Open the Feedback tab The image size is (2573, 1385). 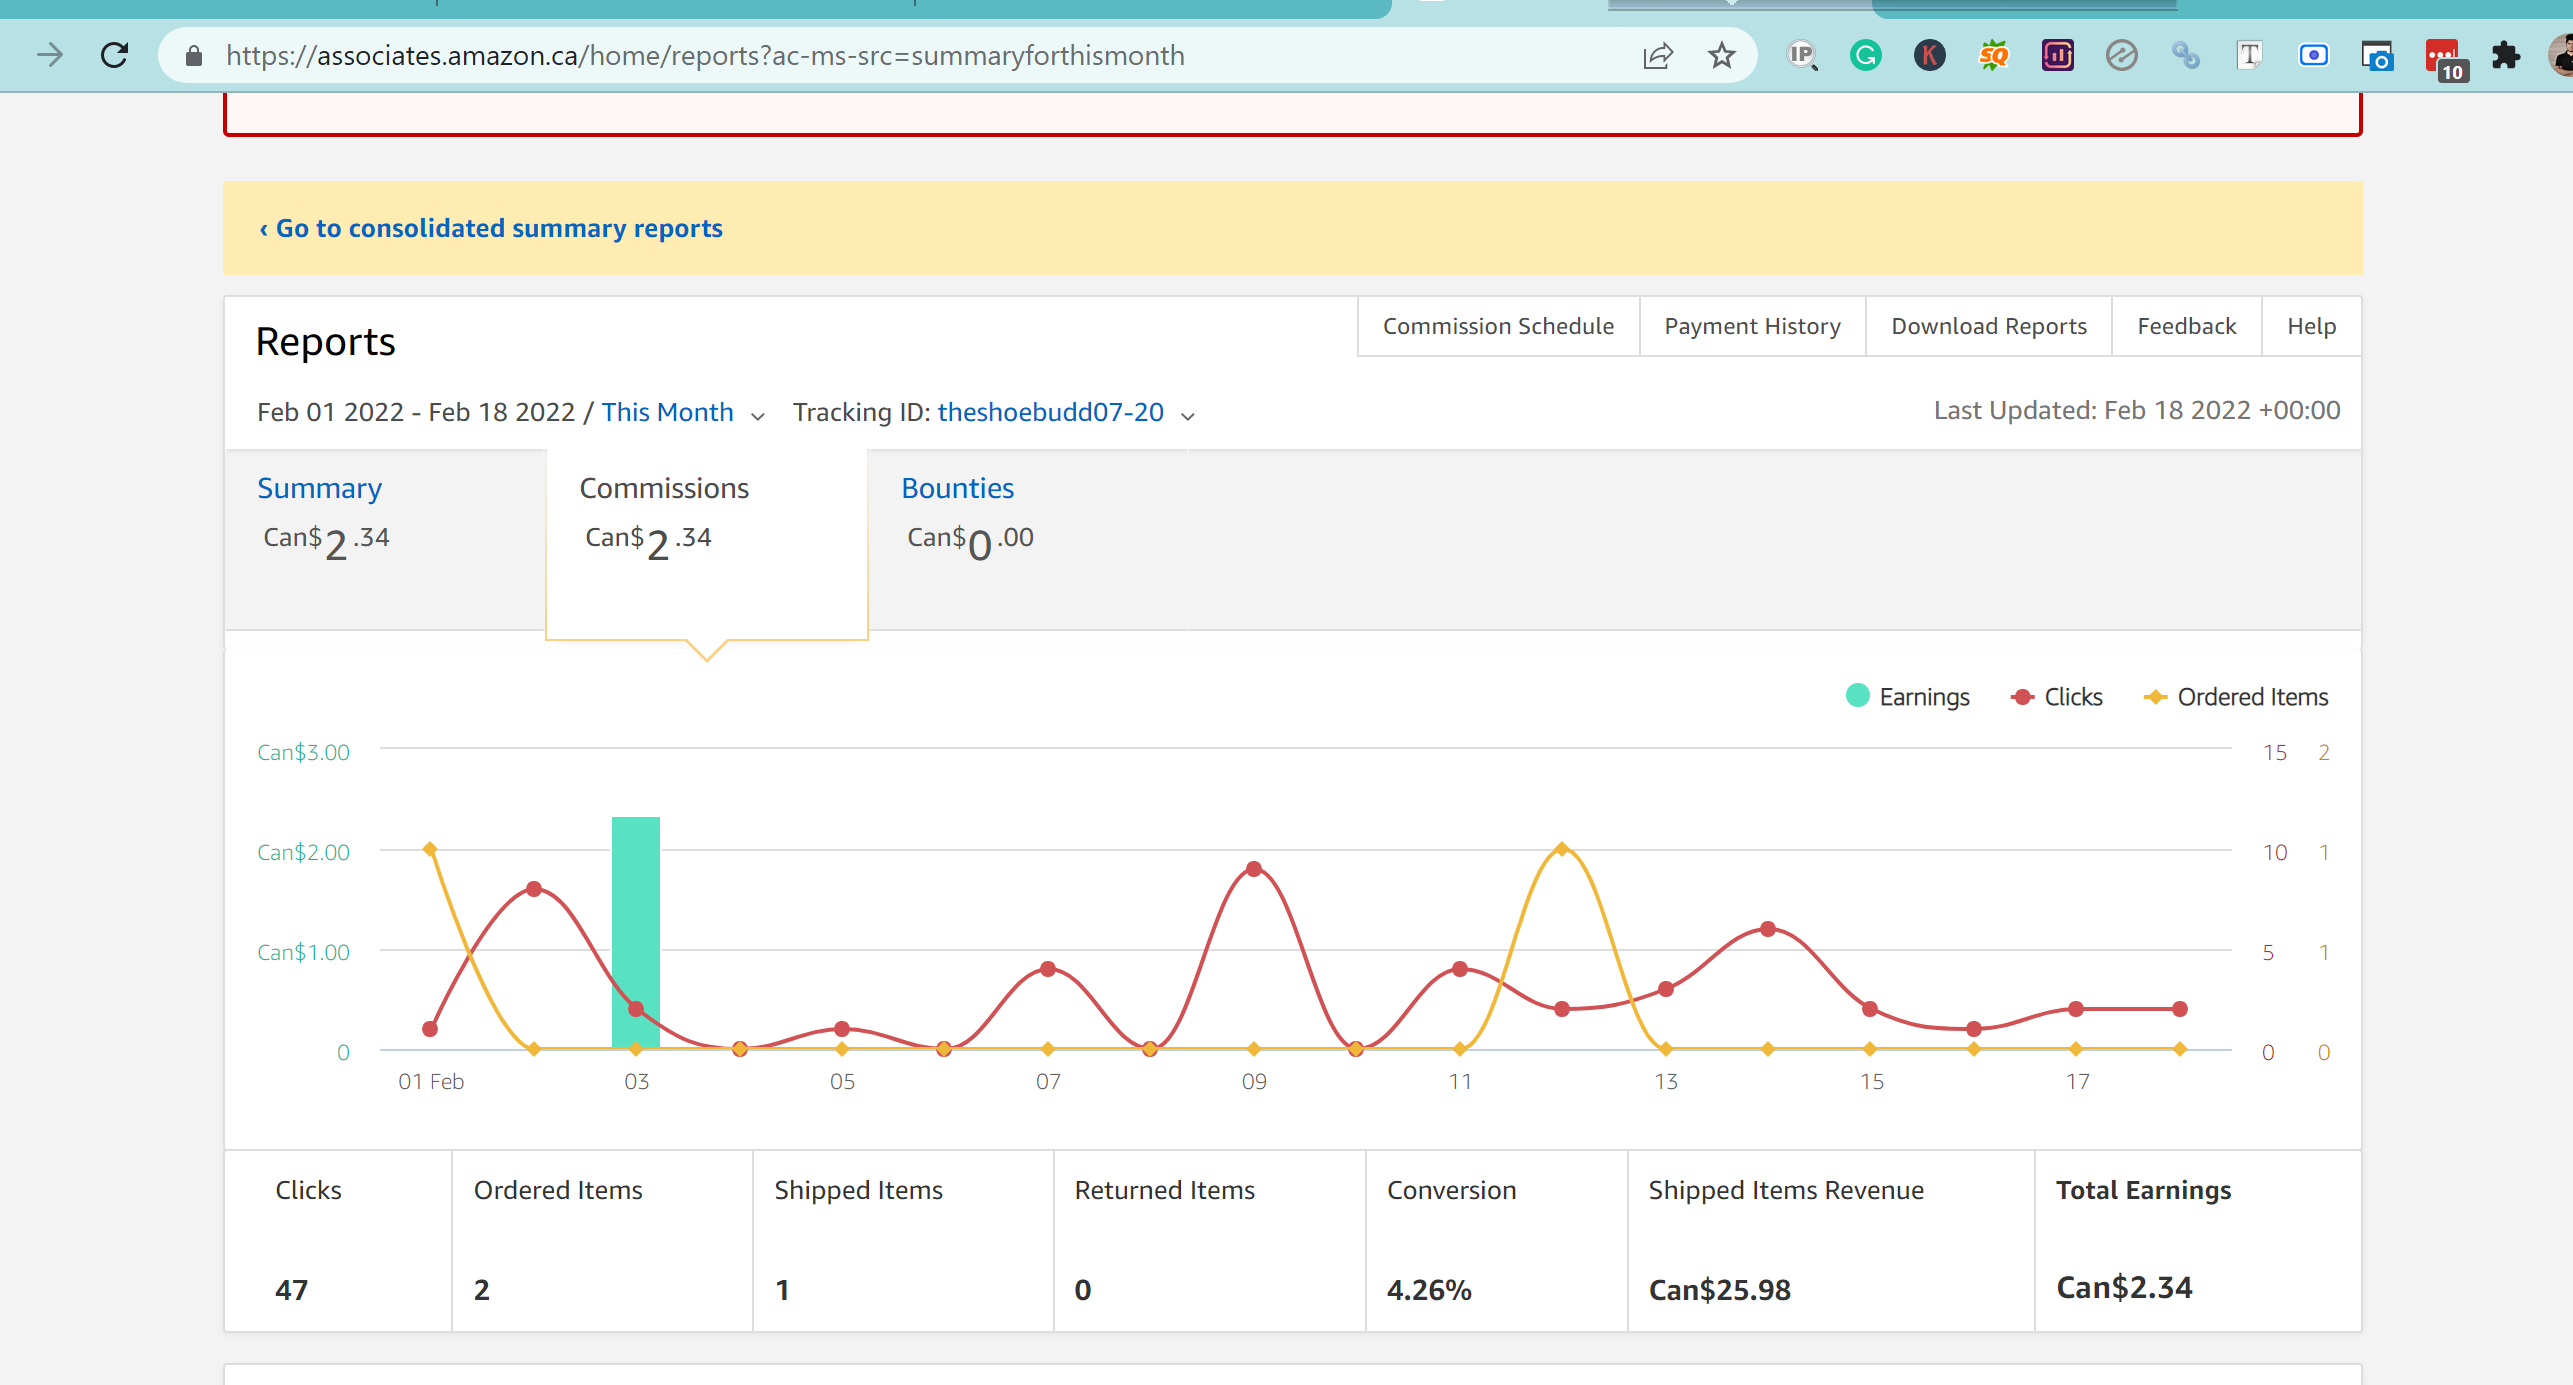(x=2186, y=326)
